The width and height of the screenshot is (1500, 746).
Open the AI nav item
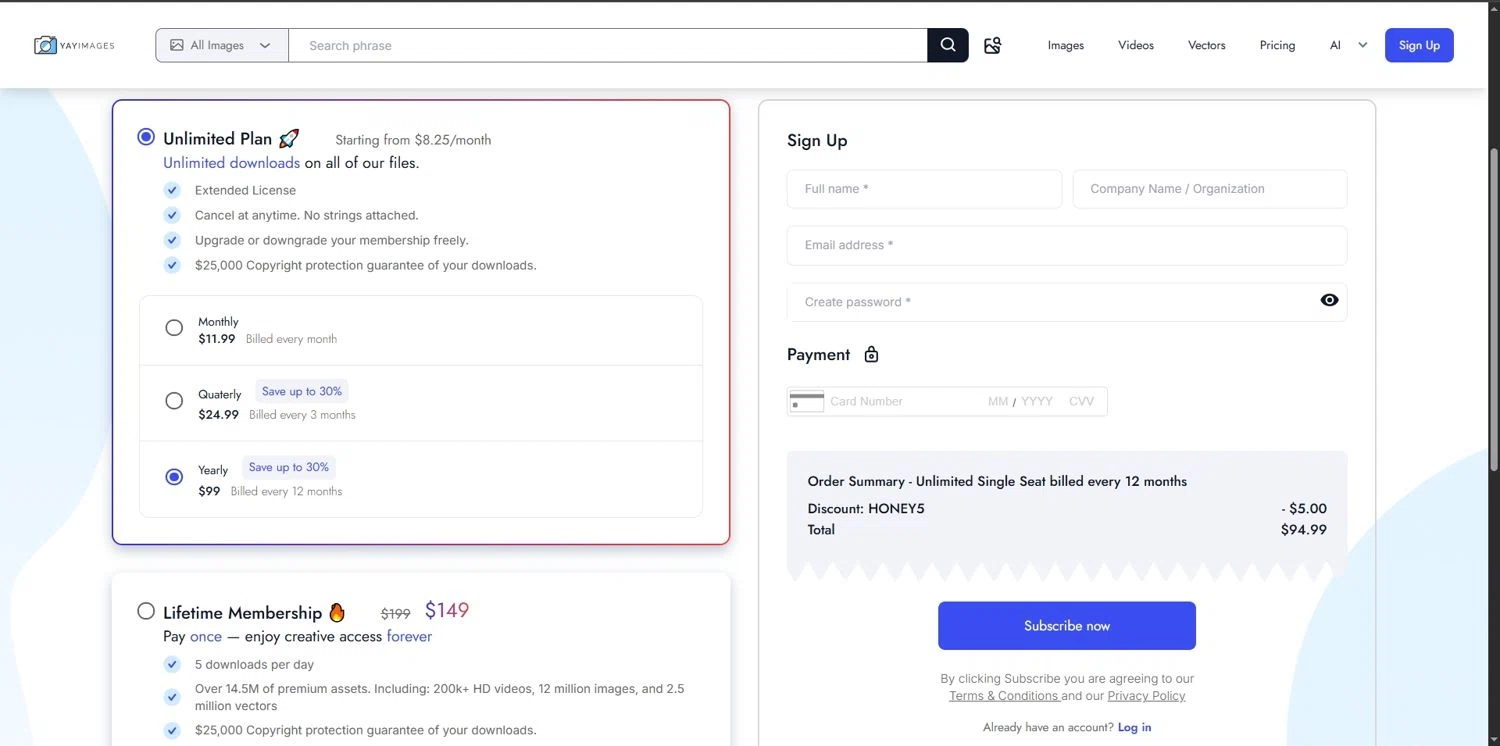(x=1335, y=45)
